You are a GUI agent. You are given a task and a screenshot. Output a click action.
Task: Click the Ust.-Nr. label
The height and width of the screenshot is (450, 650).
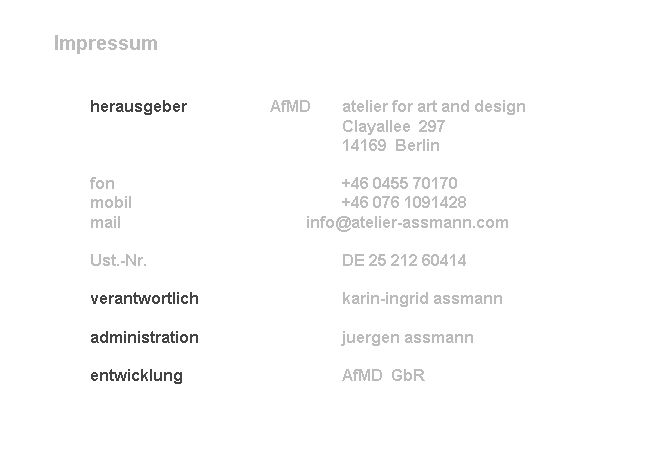tap(118, 261)
